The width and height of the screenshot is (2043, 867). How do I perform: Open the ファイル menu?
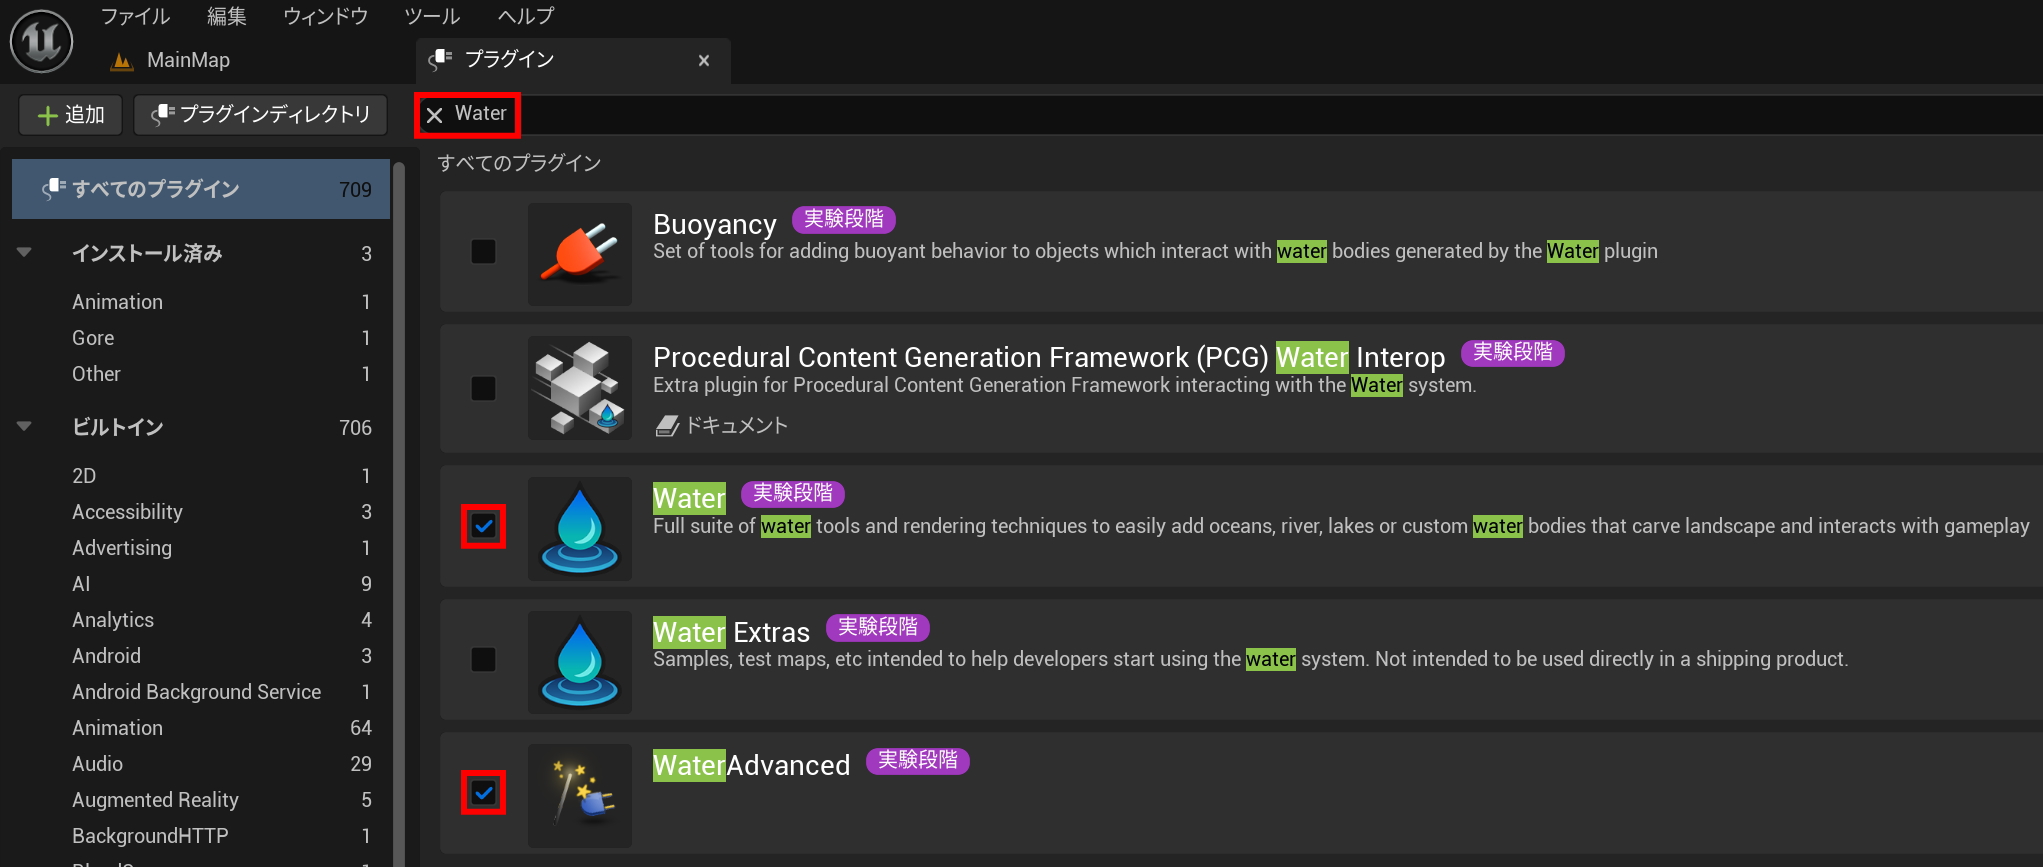(x=135, y=16)
